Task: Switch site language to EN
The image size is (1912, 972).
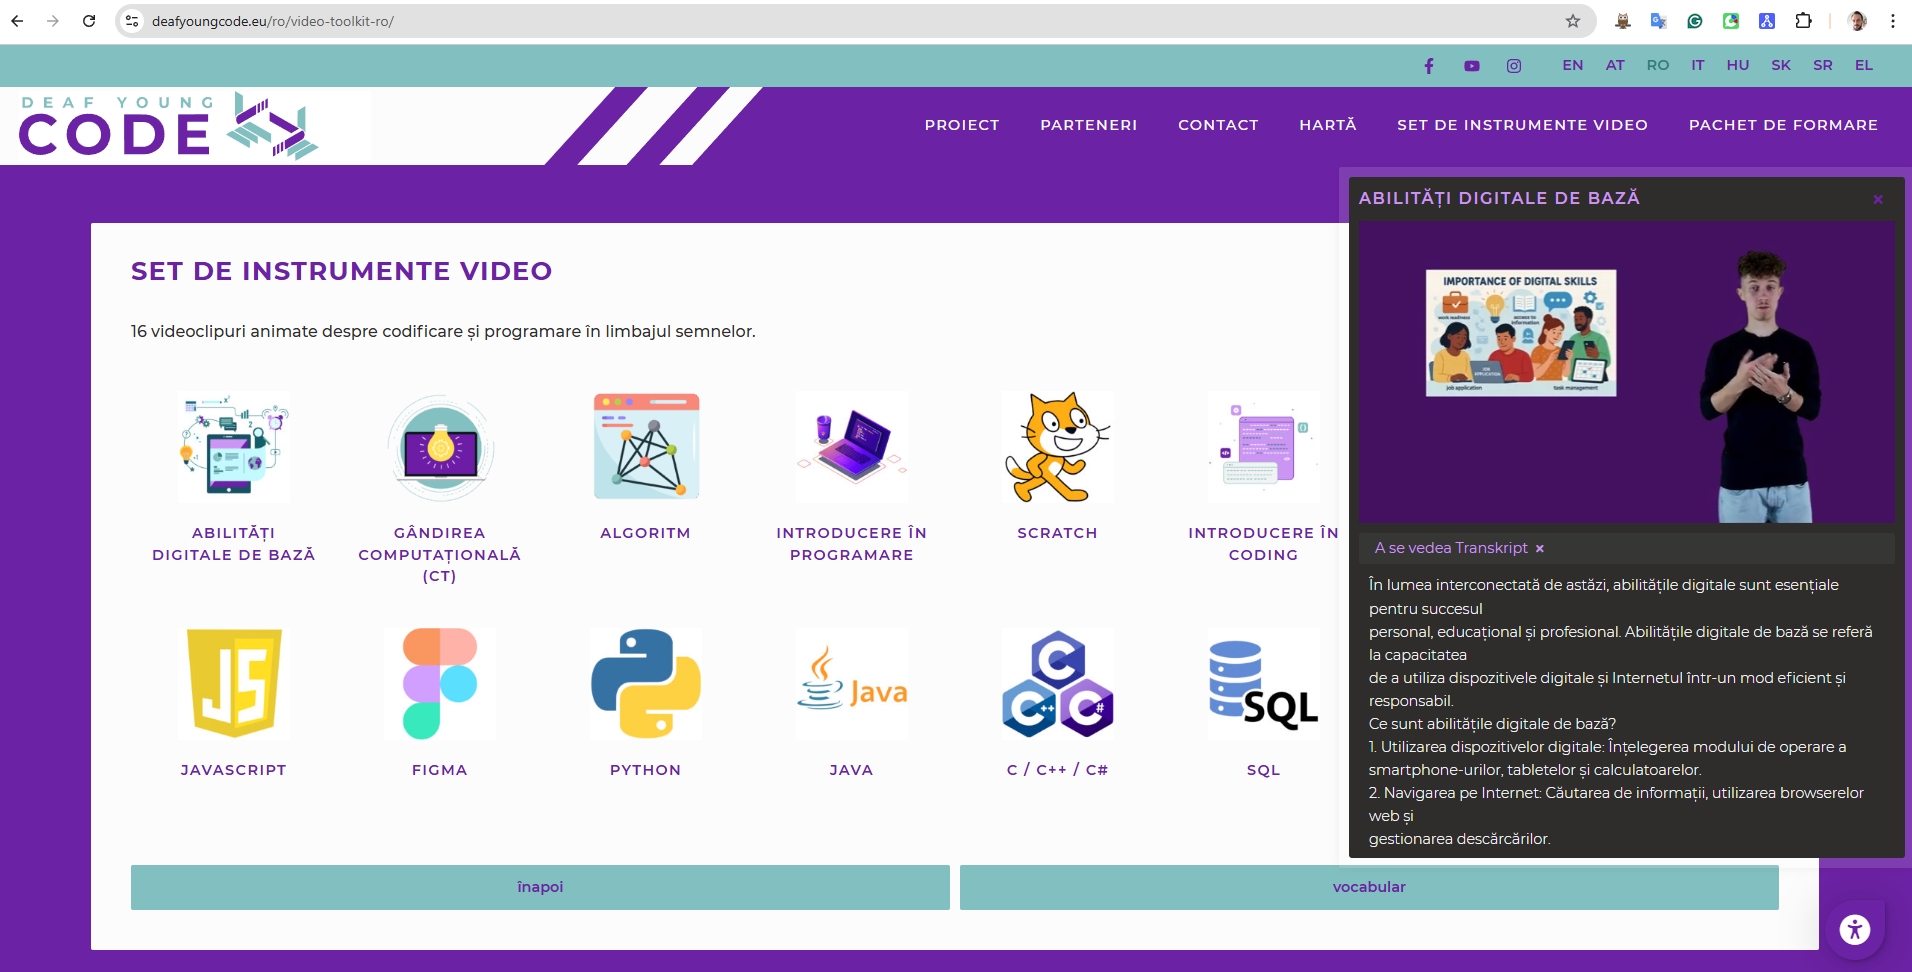Action: click(x=1573, y=65)
